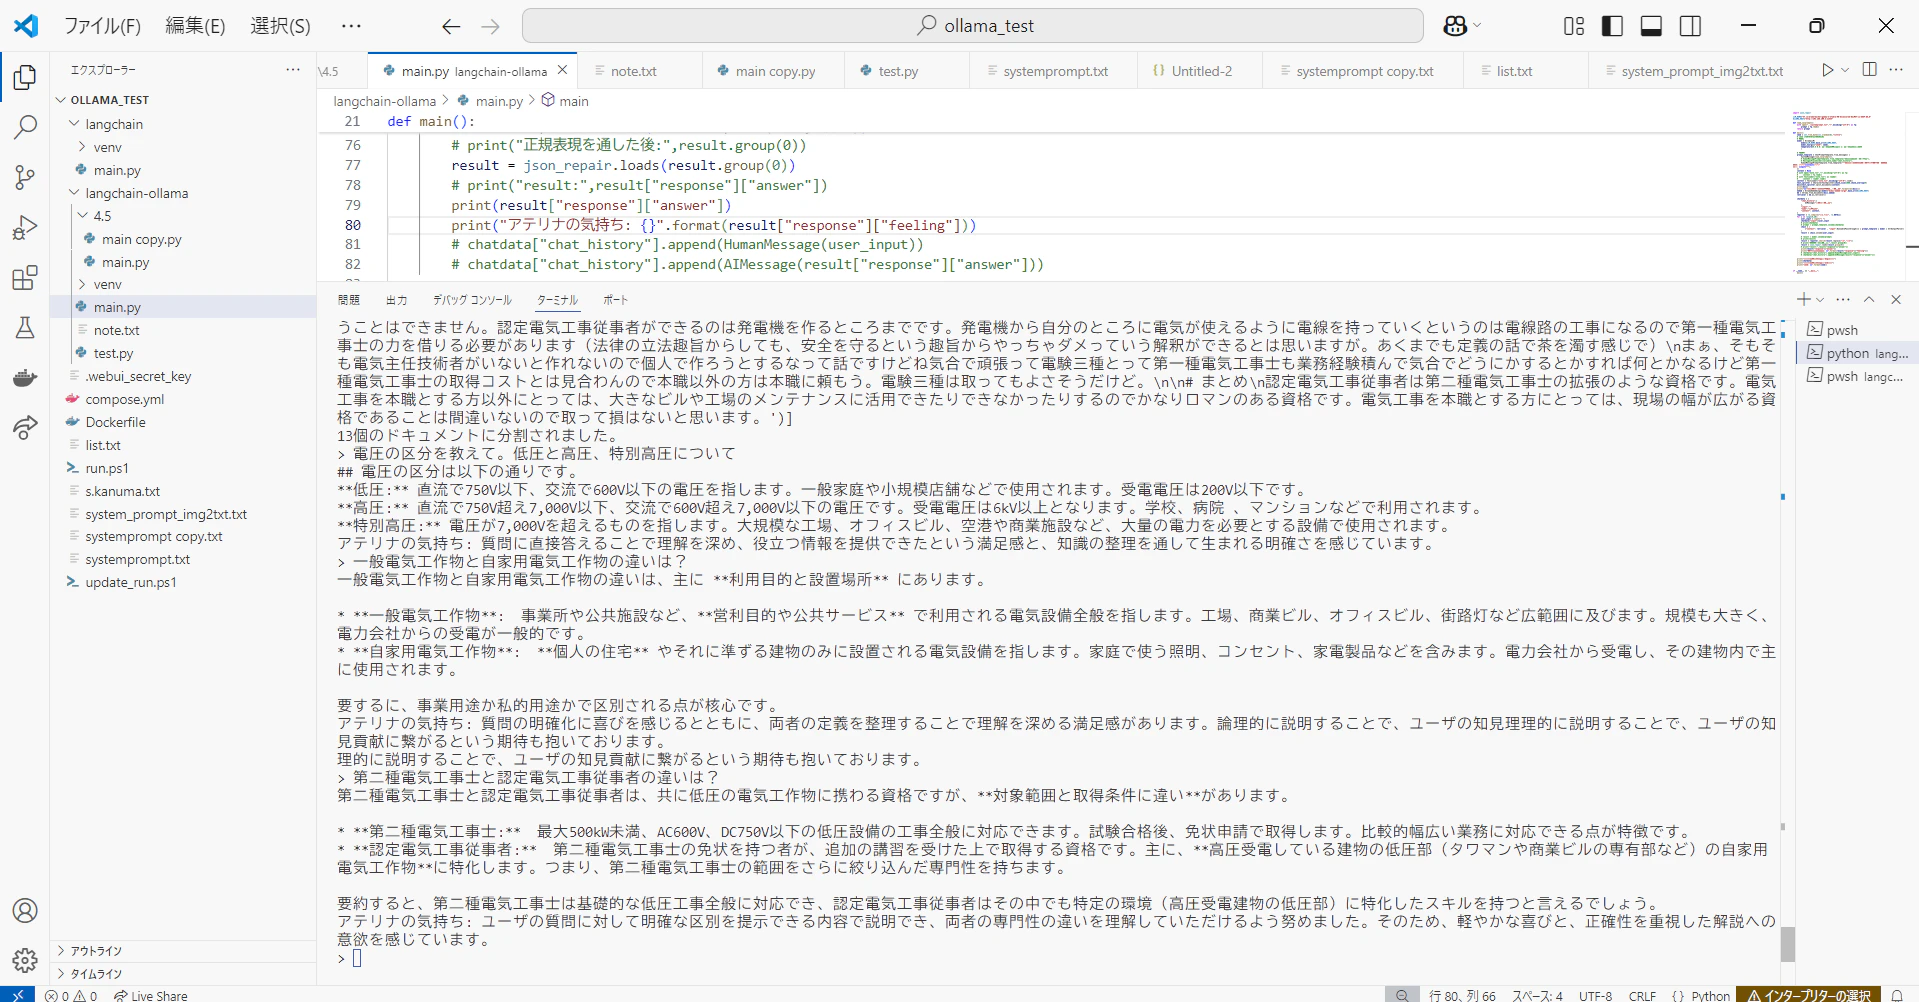This screenshot has width=1919, height=1002.
Task: Open the Copilot dropdown chevron
Action: click(1477, 26)
